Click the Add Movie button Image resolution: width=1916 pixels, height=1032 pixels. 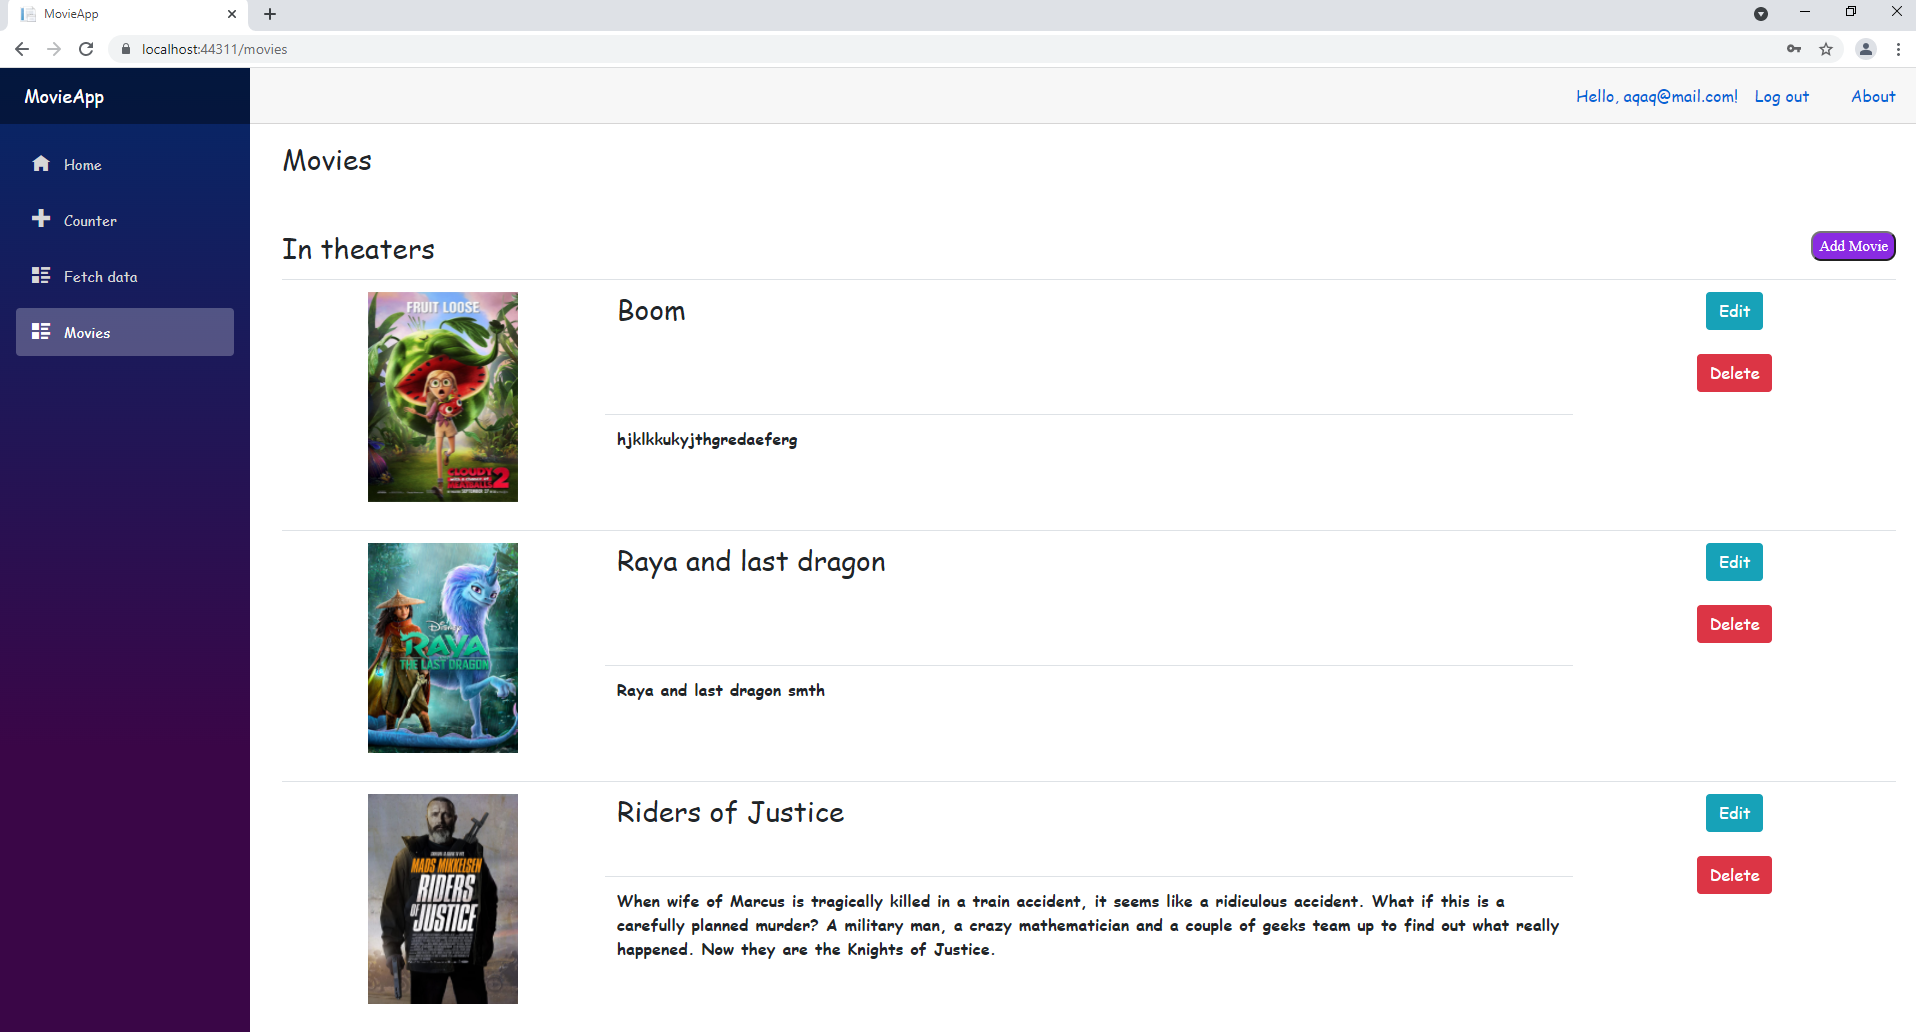[x=1852, y=245]
